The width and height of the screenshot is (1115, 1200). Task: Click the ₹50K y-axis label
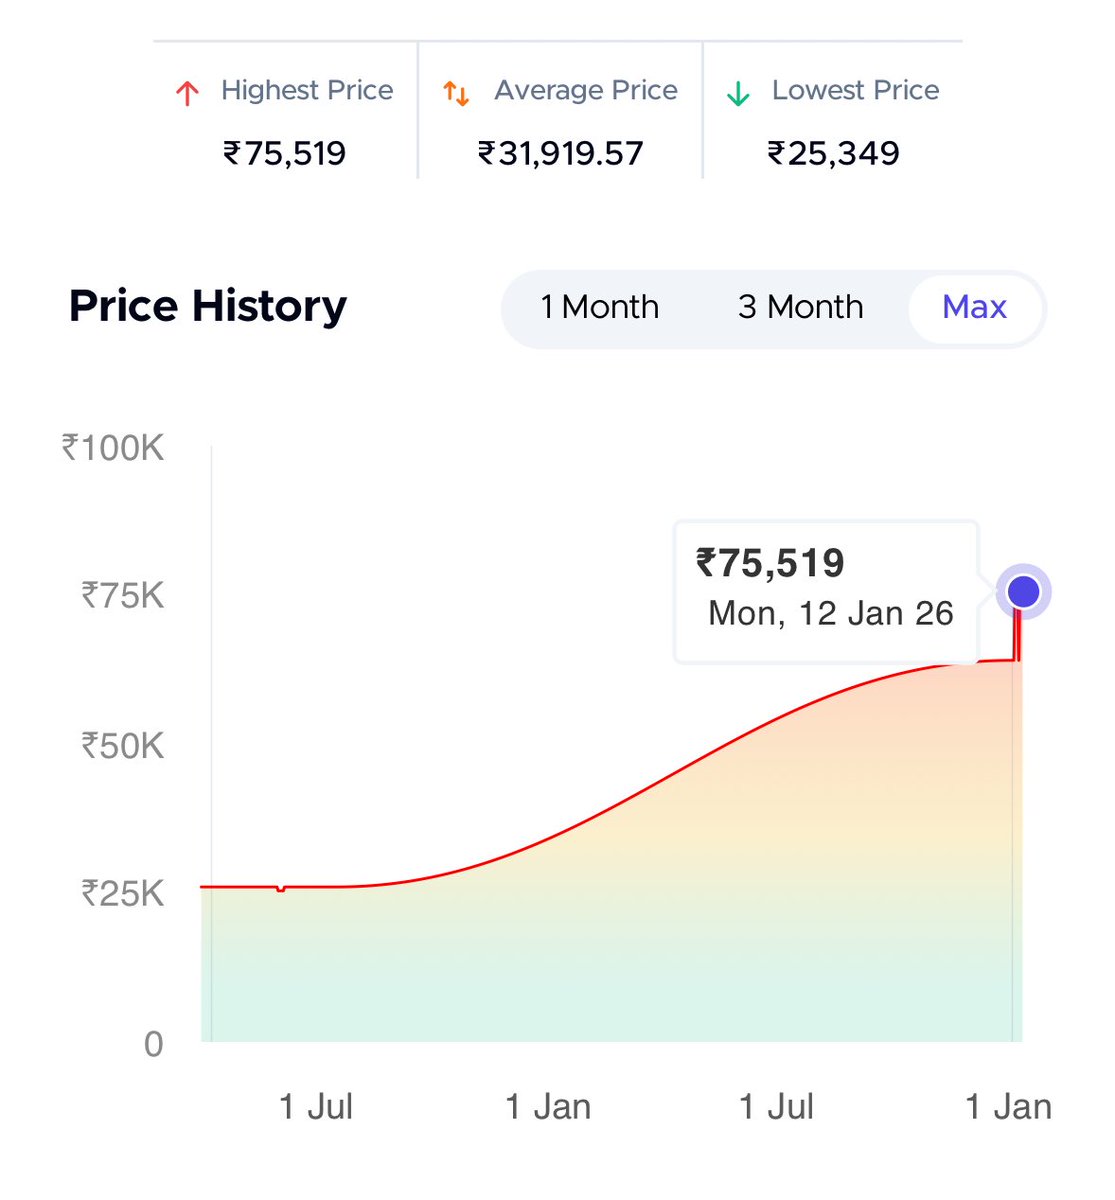[122, 746]
